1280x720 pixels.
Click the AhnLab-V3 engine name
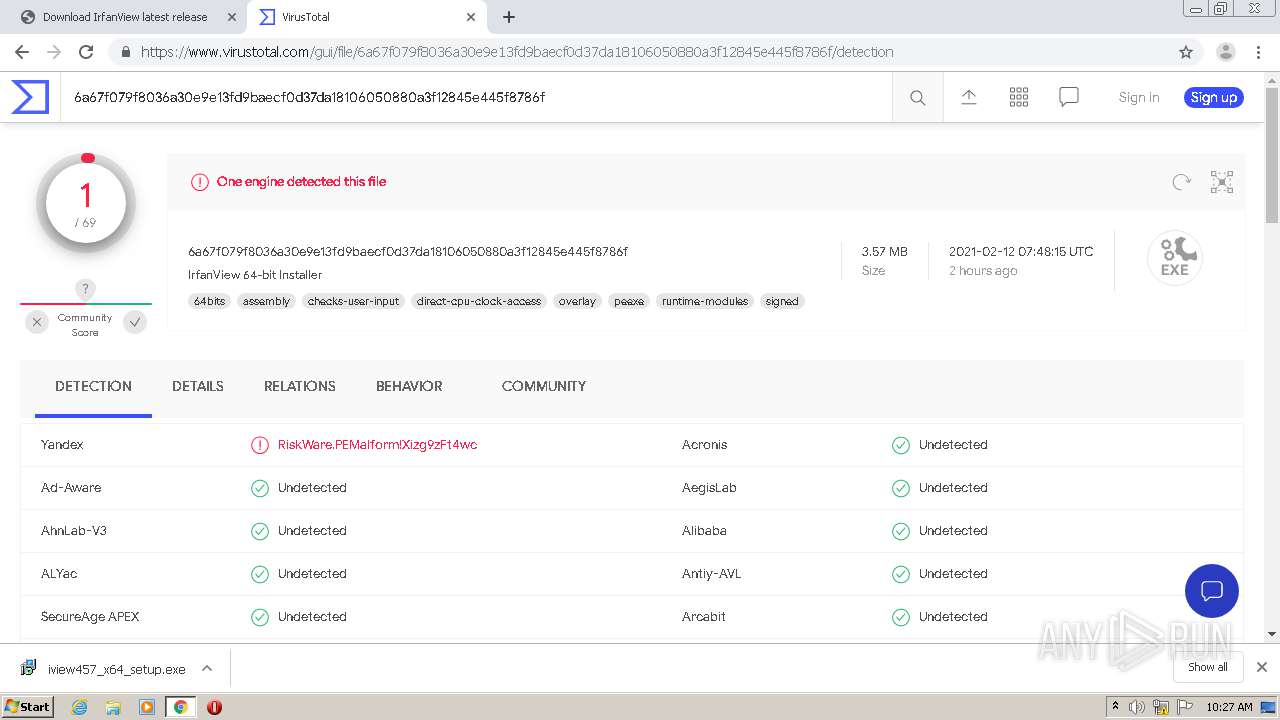click(x=74, y=531)
